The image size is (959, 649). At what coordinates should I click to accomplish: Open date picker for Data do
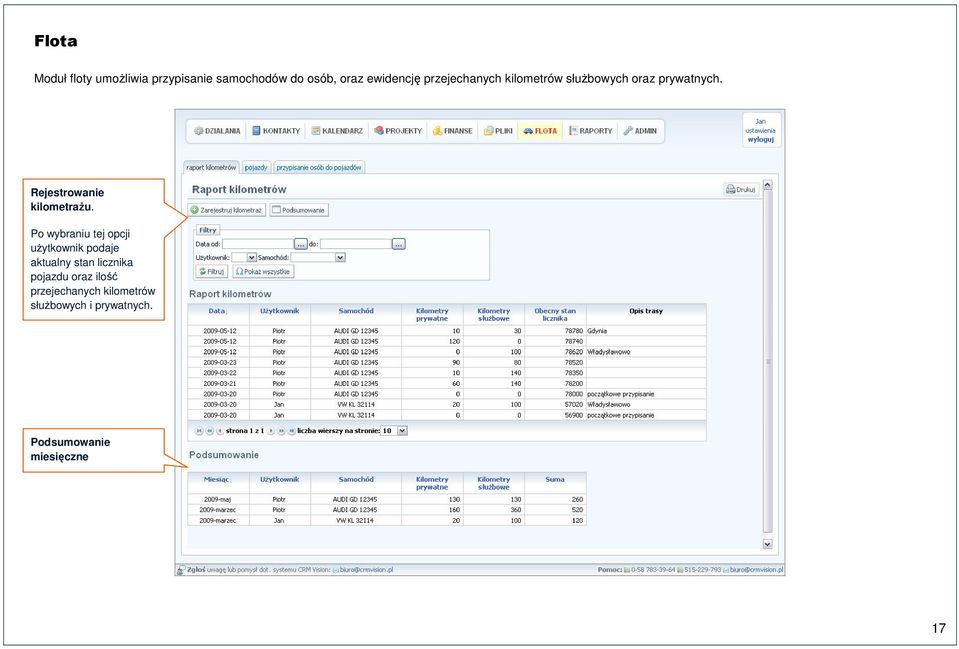(399, 244)
